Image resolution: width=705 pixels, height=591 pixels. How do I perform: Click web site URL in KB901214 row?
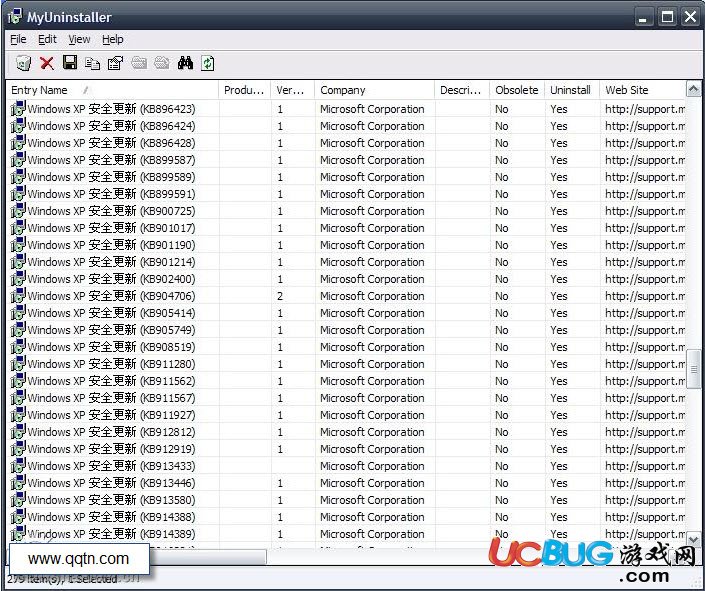click(x=645, y=262)
